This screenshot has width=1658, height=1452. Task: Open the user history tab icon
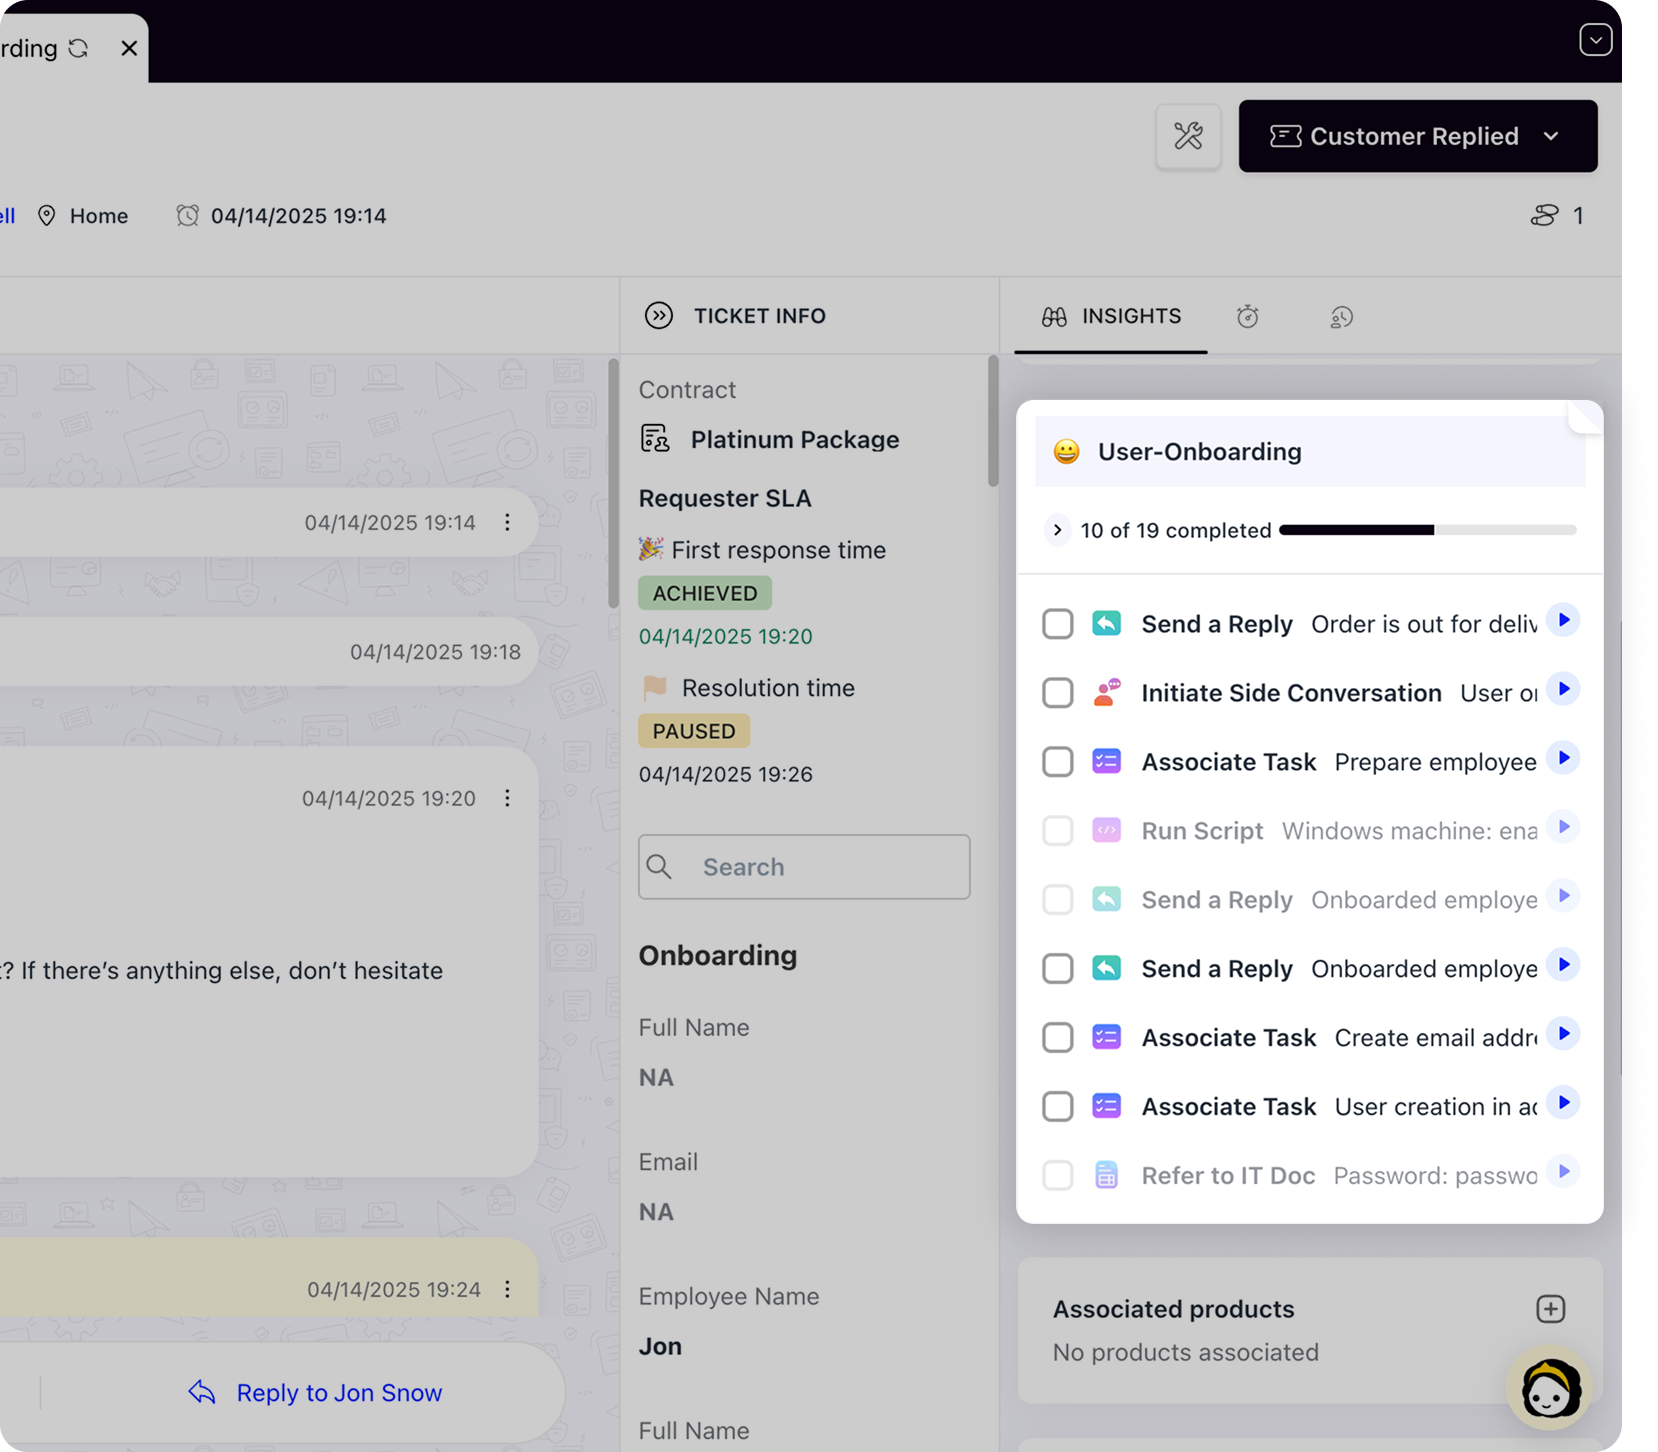pyautogui.click(x=1341, y=317)
